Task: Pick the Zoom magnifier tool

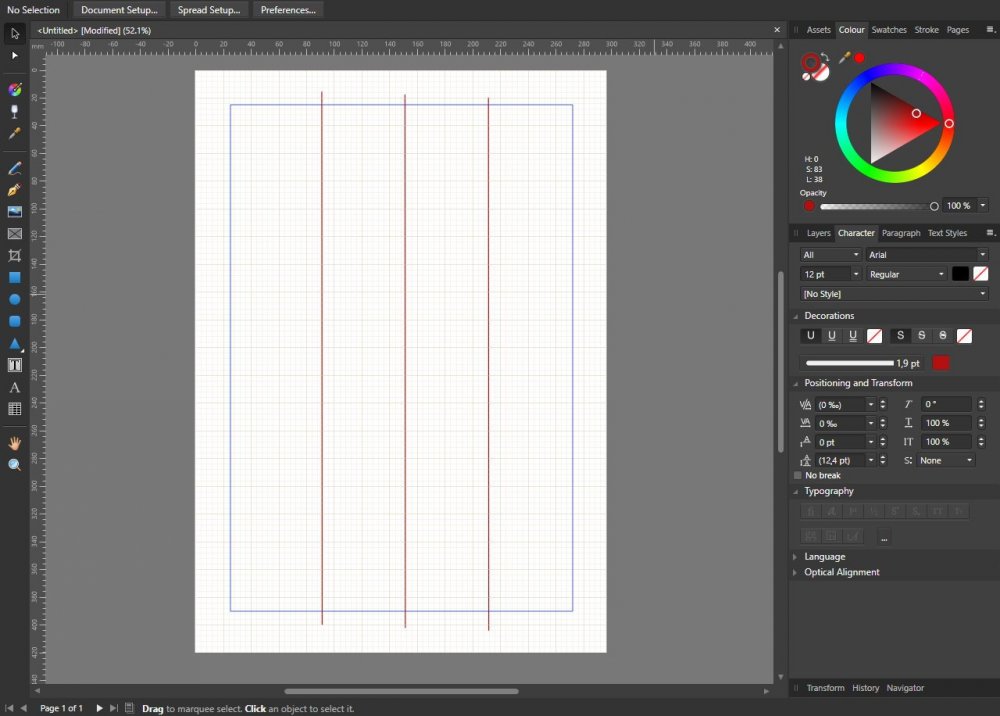Action: (x=14, y=465)
